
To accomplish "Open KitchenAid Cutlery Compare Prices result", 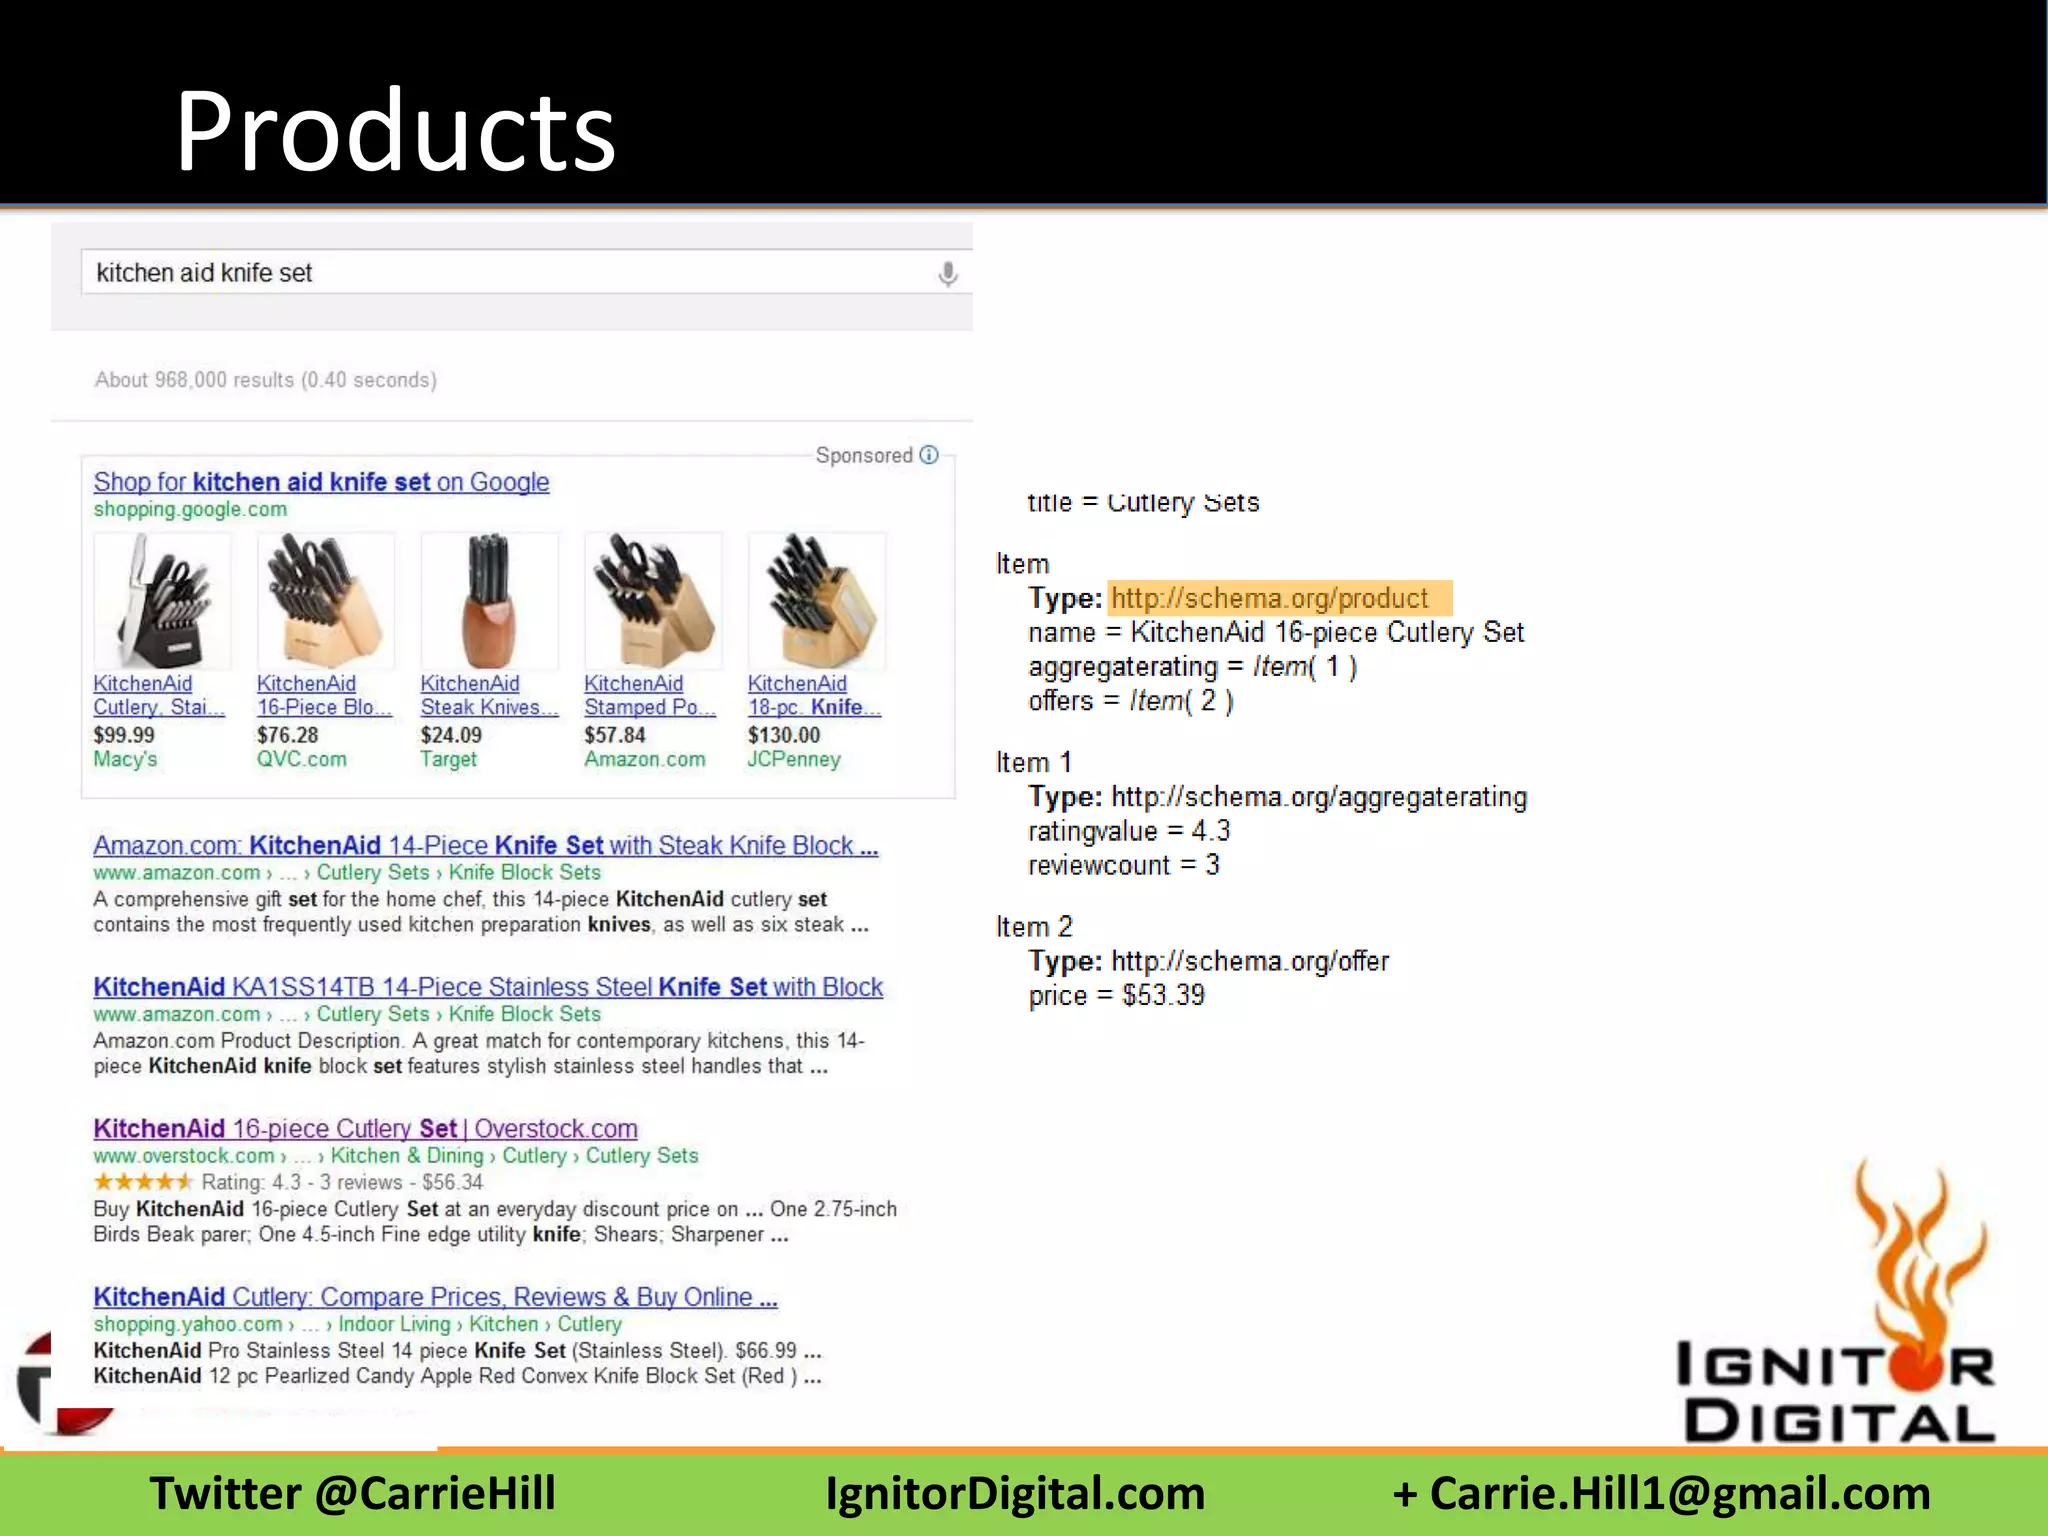I will 435,1297.
